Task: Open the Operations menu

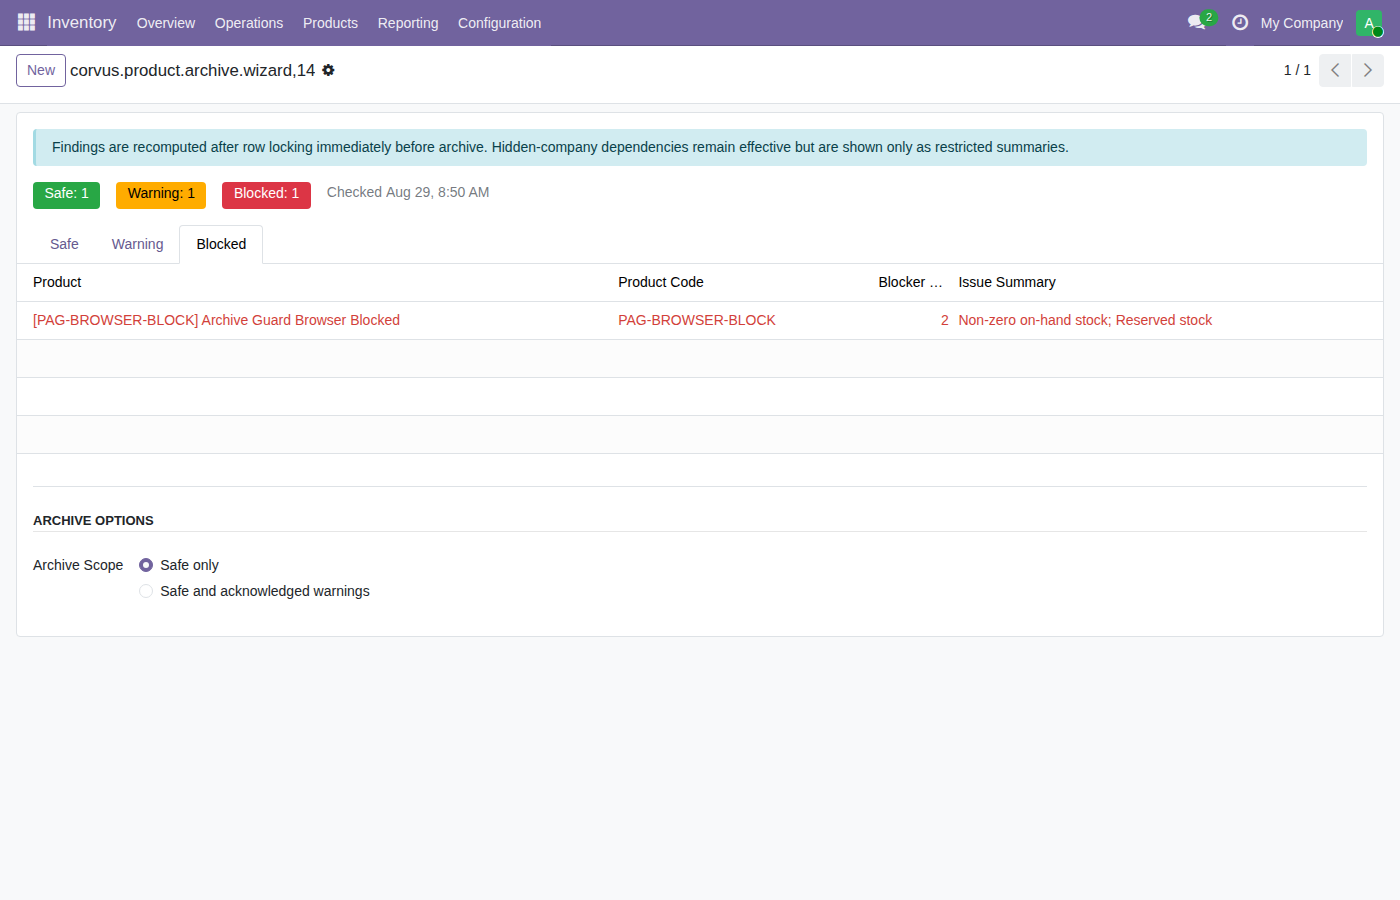Action: [249, 23]
